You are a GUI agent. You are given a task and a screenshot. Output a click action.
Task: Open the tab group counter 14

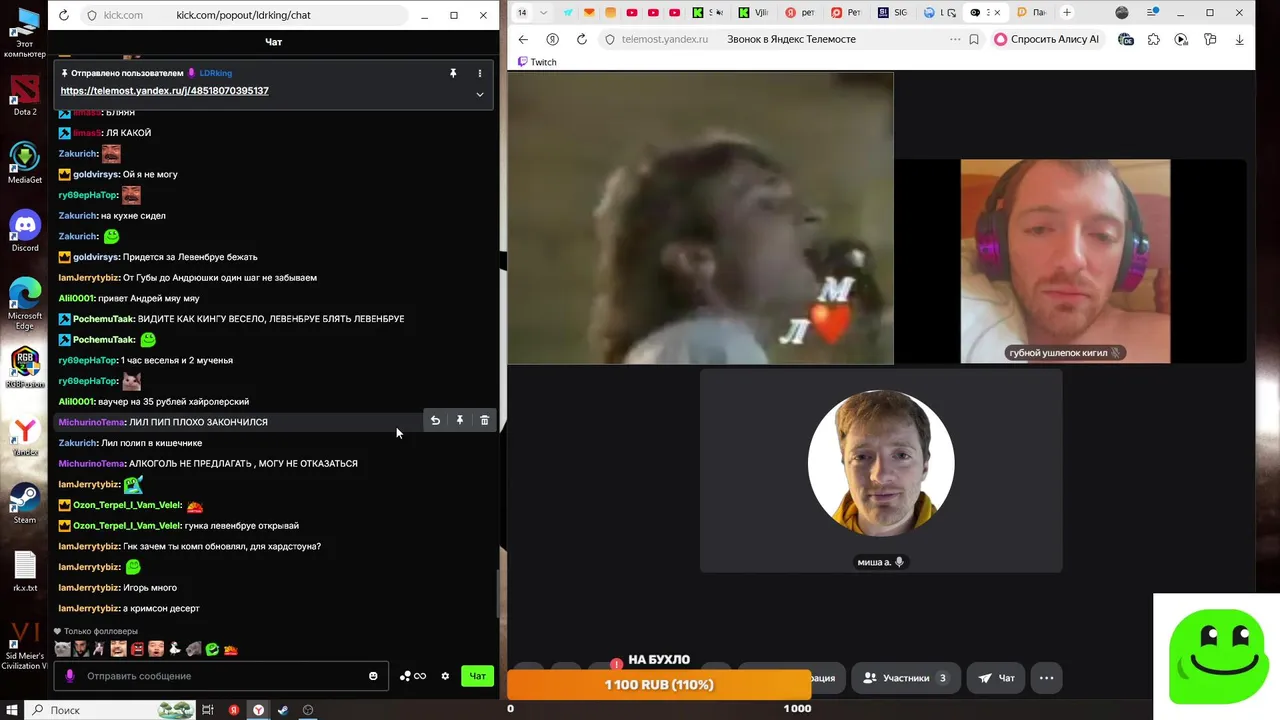(x=522, y=13)
